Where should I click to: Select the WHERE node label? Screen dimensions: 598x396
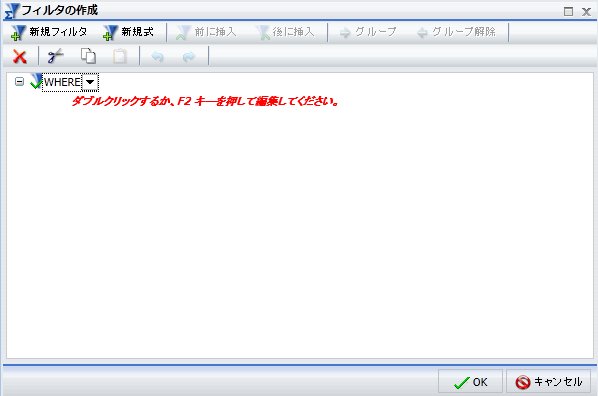[x=62, y=82]
